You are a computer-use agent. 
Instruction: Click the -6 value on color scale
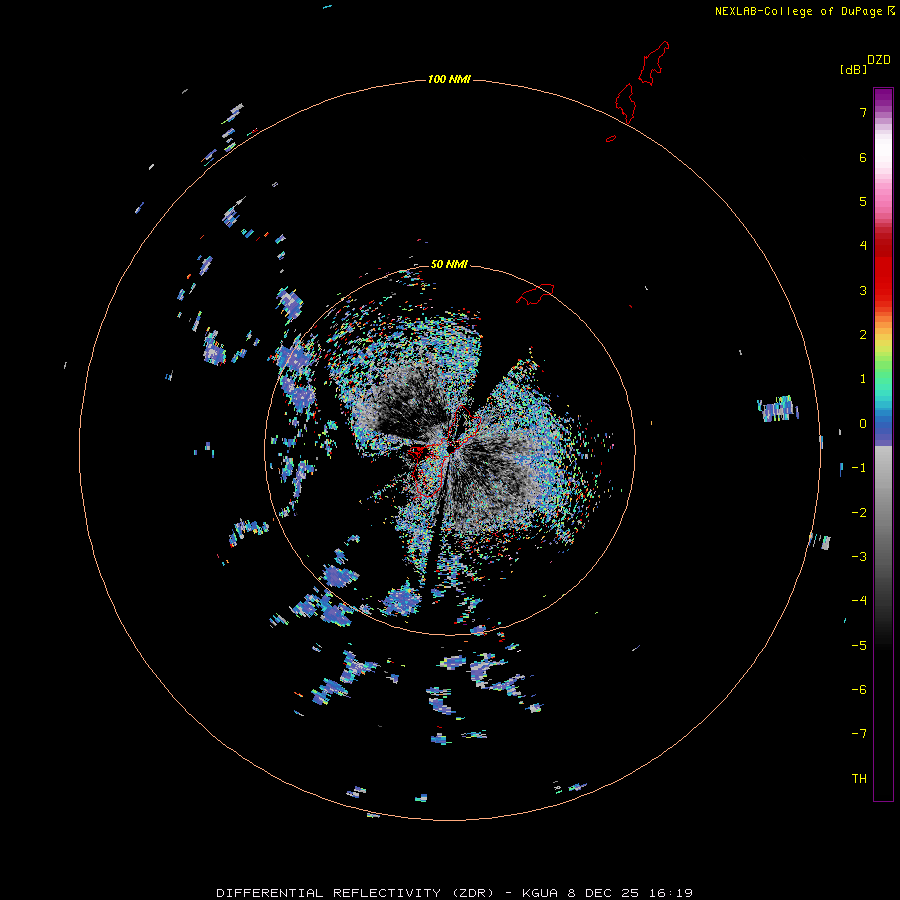(859, 690)
